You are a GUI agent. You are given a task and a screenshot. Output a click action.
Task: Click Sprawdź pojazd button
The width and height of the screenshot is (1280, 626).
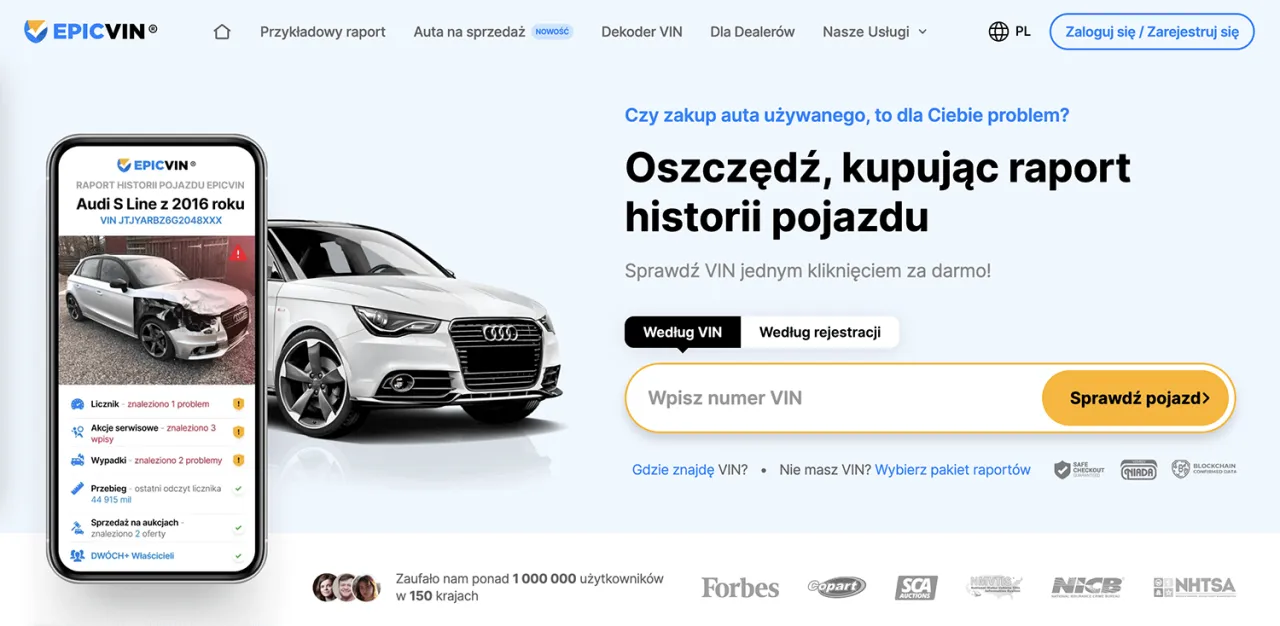(x=1138, y=398)
